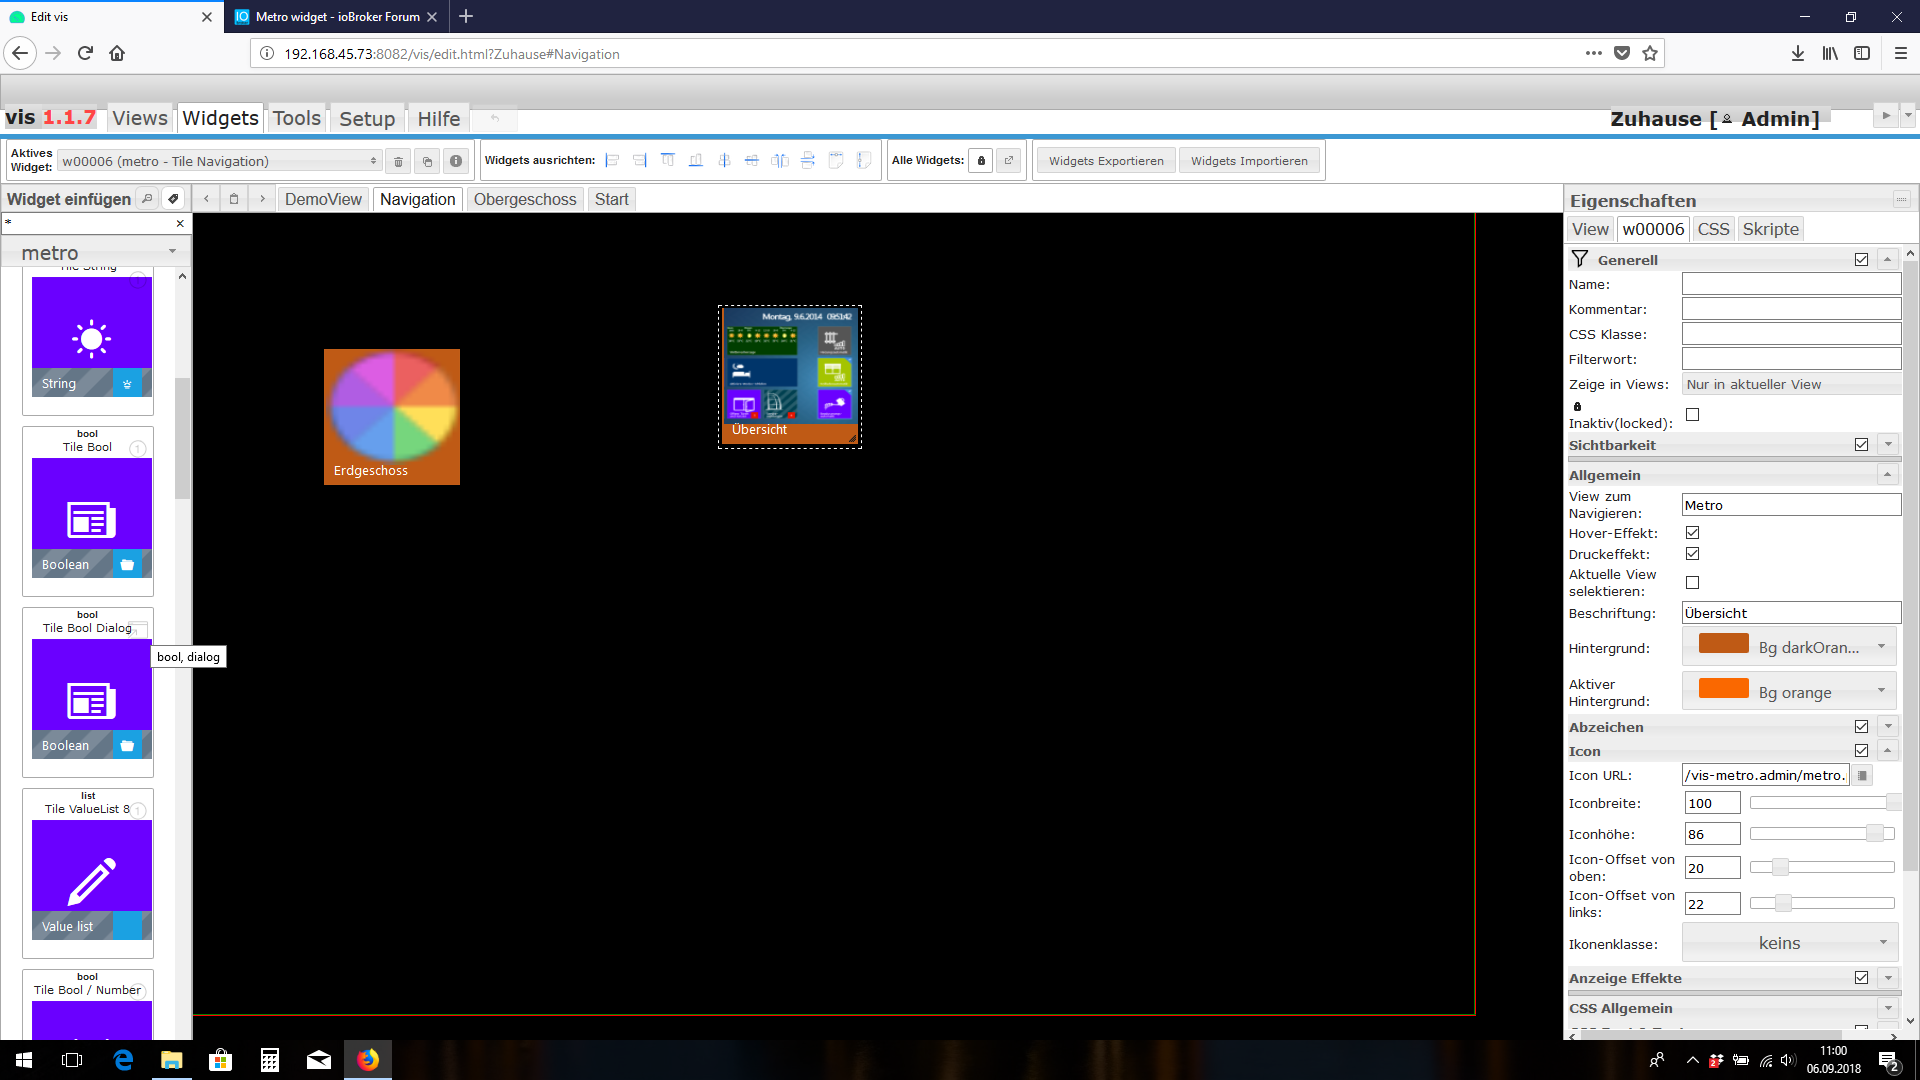
Task: Uncheck the Druckeffekt checkbox
Action: (x=1692, y=554)
